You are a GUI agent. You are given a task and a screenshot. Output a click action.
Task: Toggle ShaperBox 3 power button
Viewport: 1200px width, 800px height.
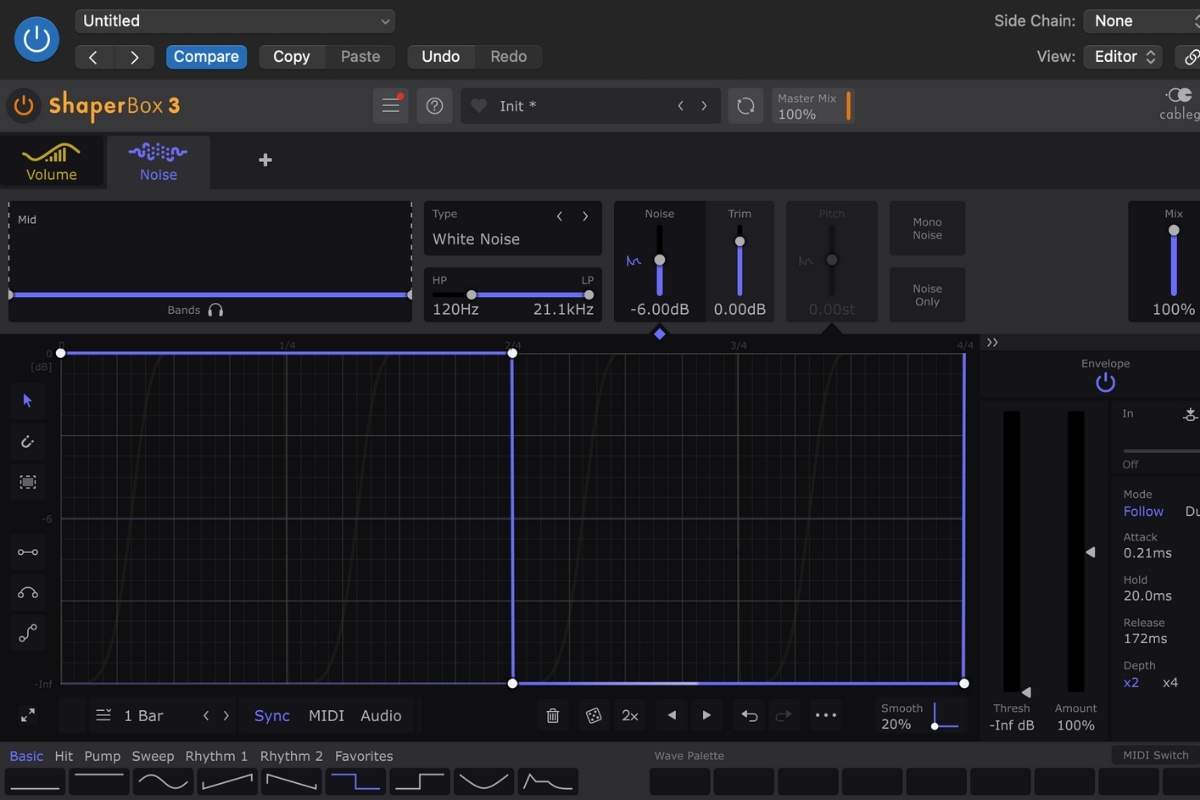pyautogui.click(x=24, y=105)
